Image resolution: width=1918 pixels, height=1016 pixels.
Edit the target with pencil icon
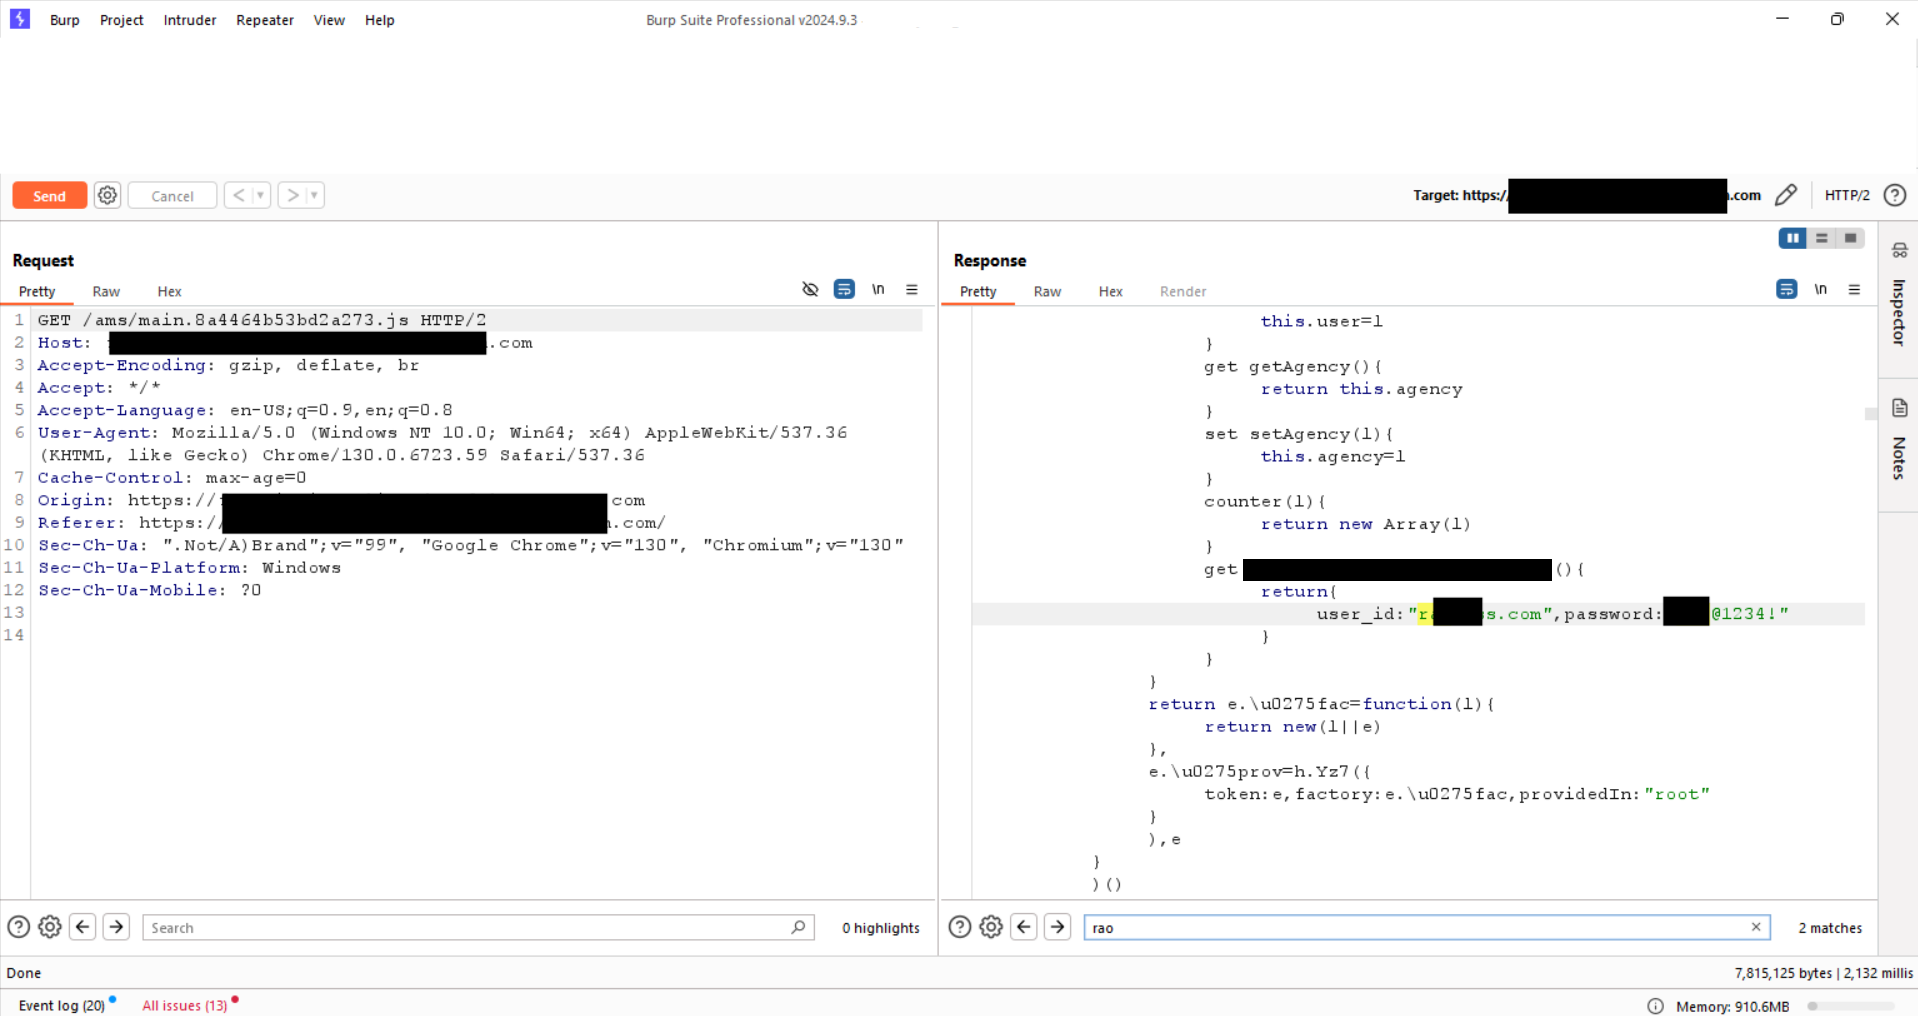pyautogui.click(x=1786, y=195)
